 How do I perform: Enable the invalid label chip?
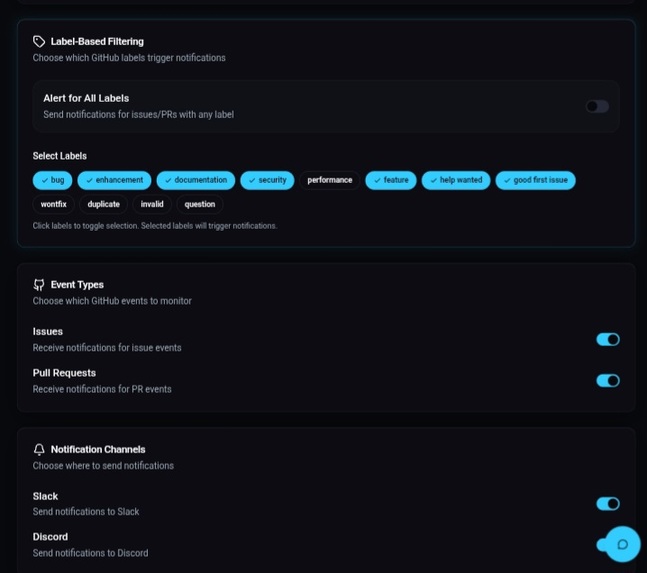152,204
